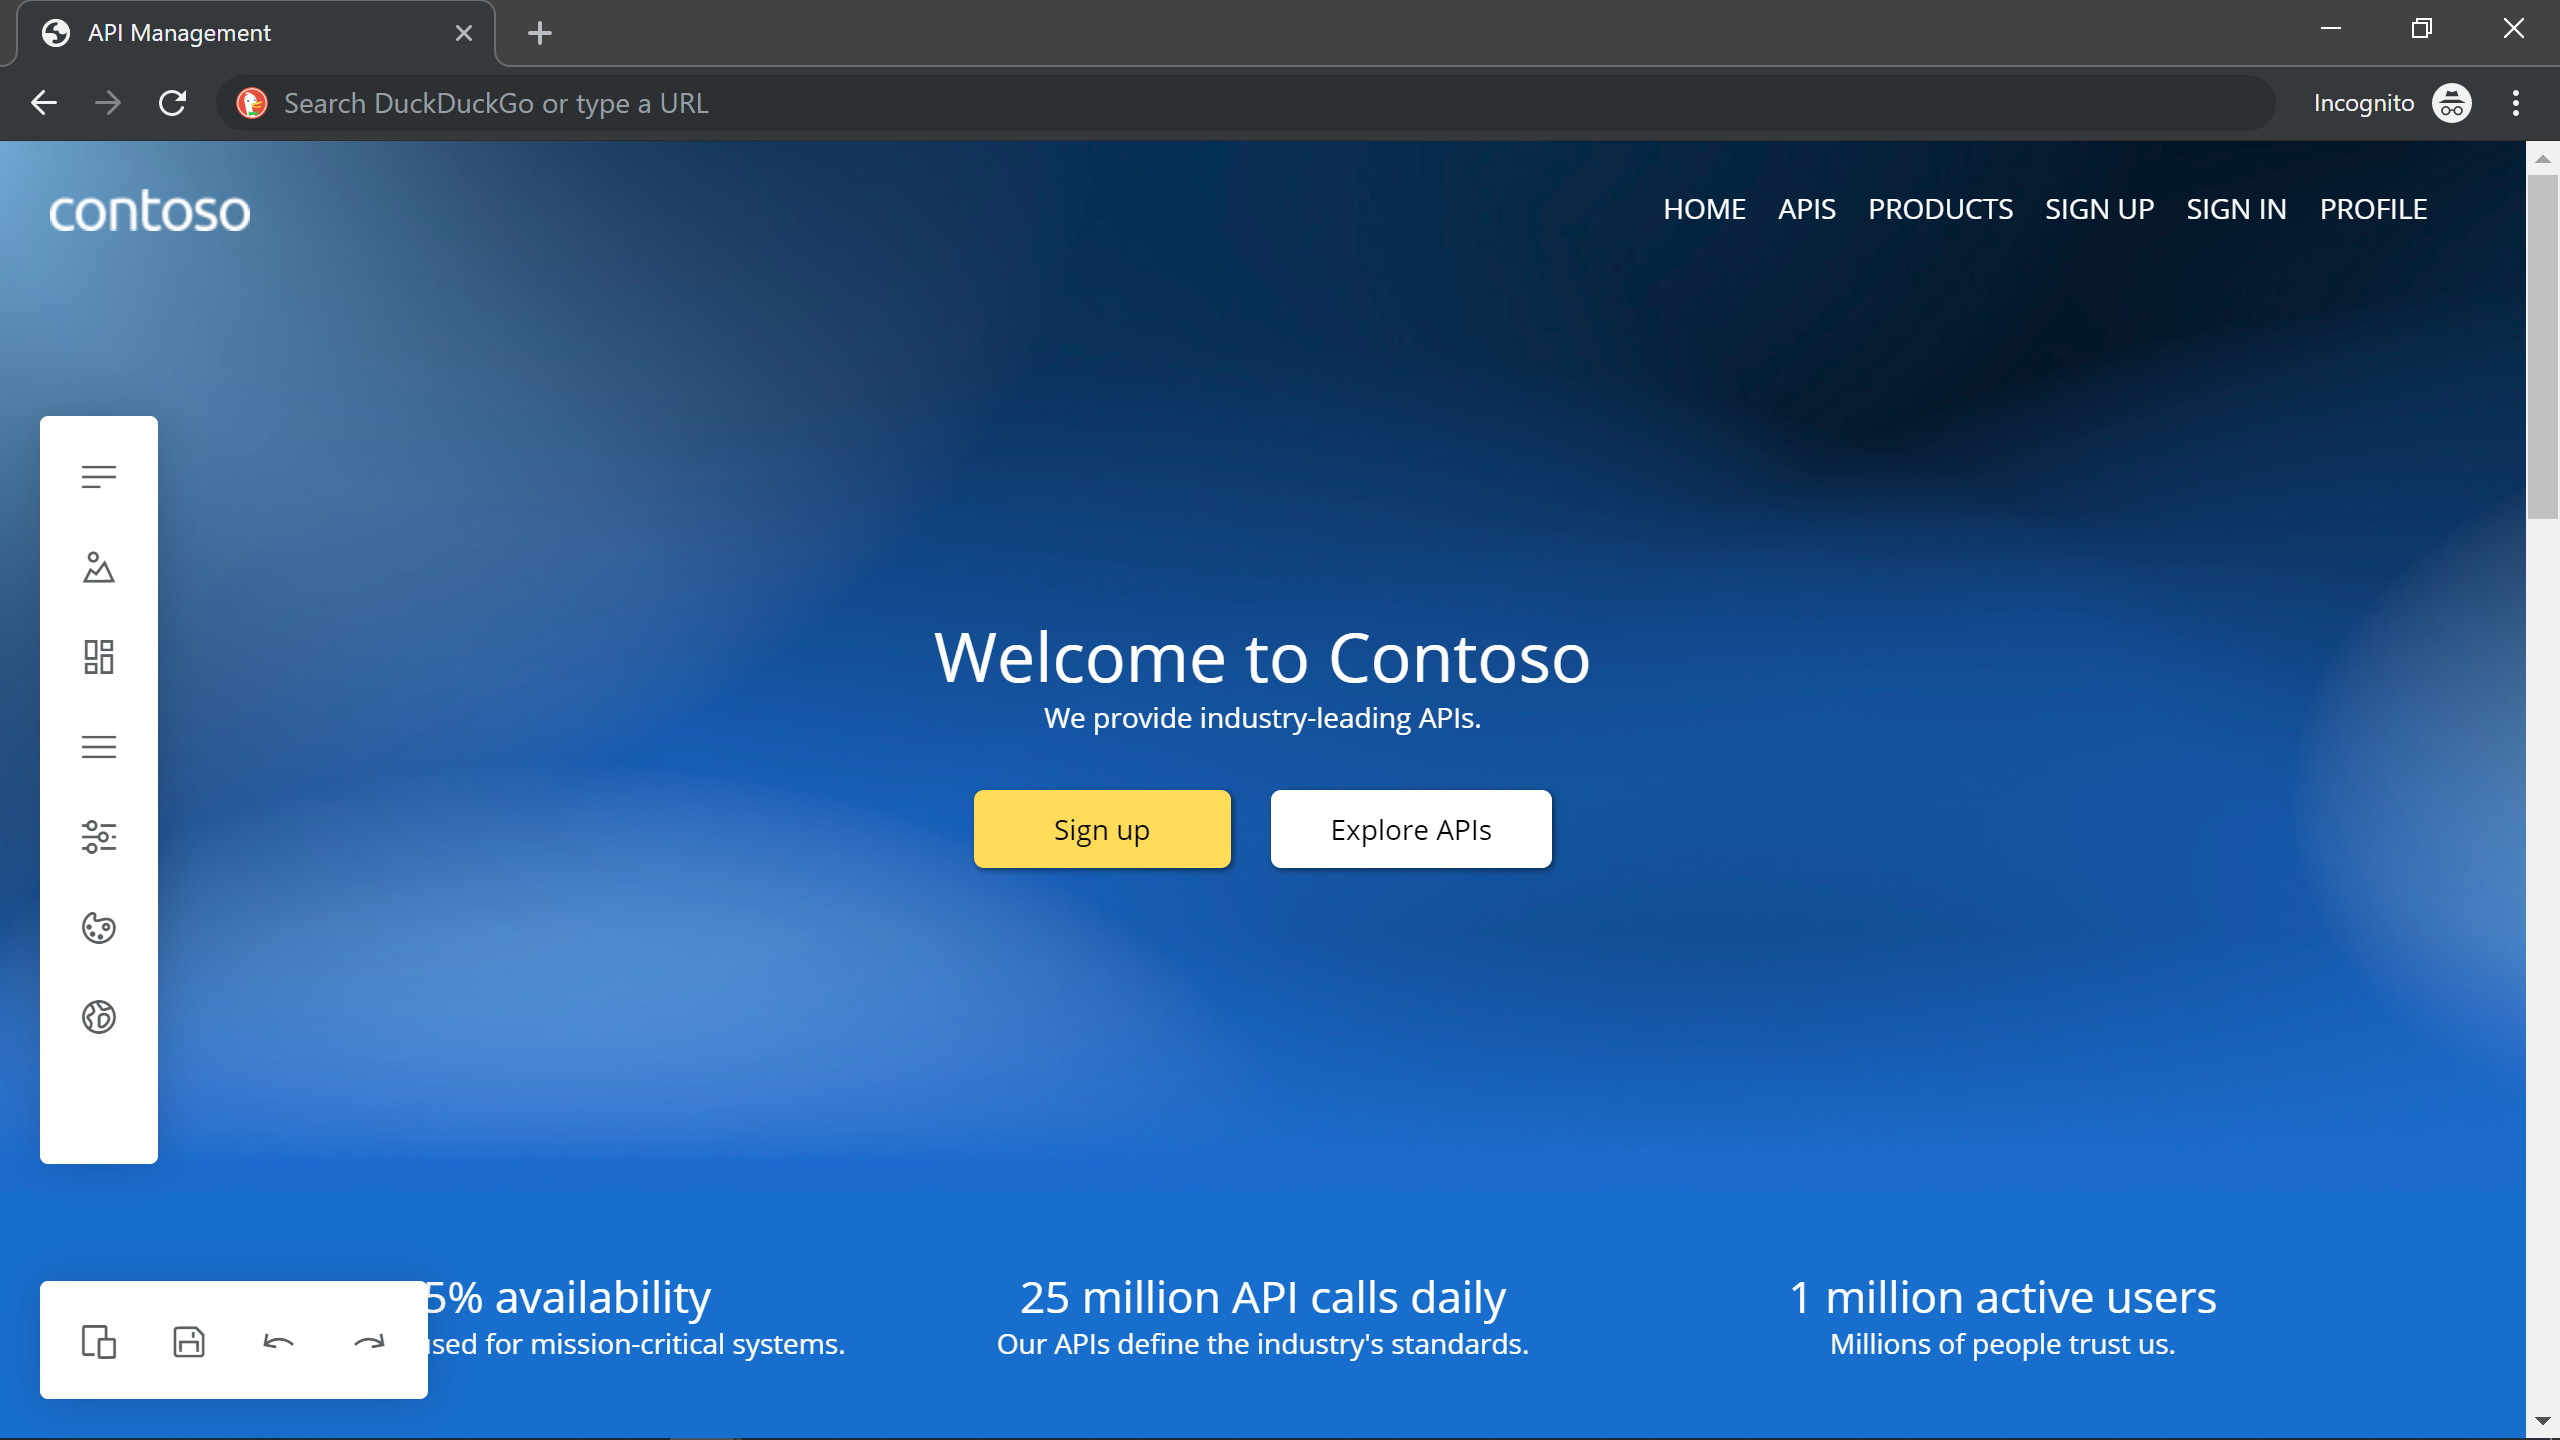The height and width of the screenshot is (1440, 2560).
Task: Open the Settings sliders icon
Action: coord(98,837)
